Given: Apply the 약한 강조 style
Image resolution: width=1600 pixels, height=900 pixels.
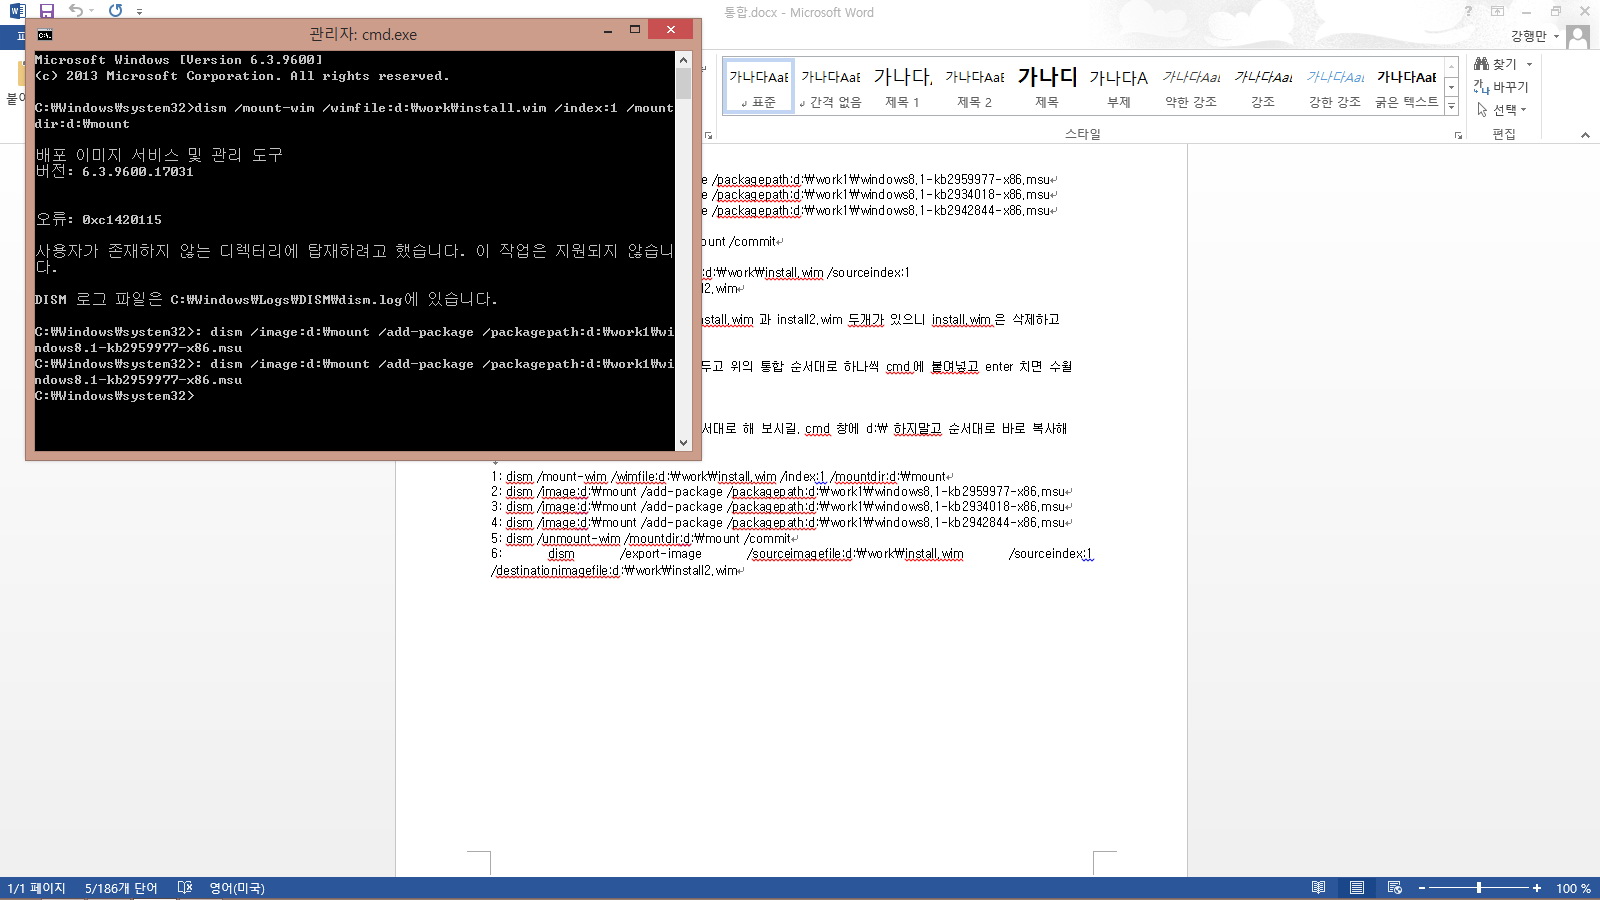Looking at the screenshot, I should pyautogui.click(x=1190, y=86).
